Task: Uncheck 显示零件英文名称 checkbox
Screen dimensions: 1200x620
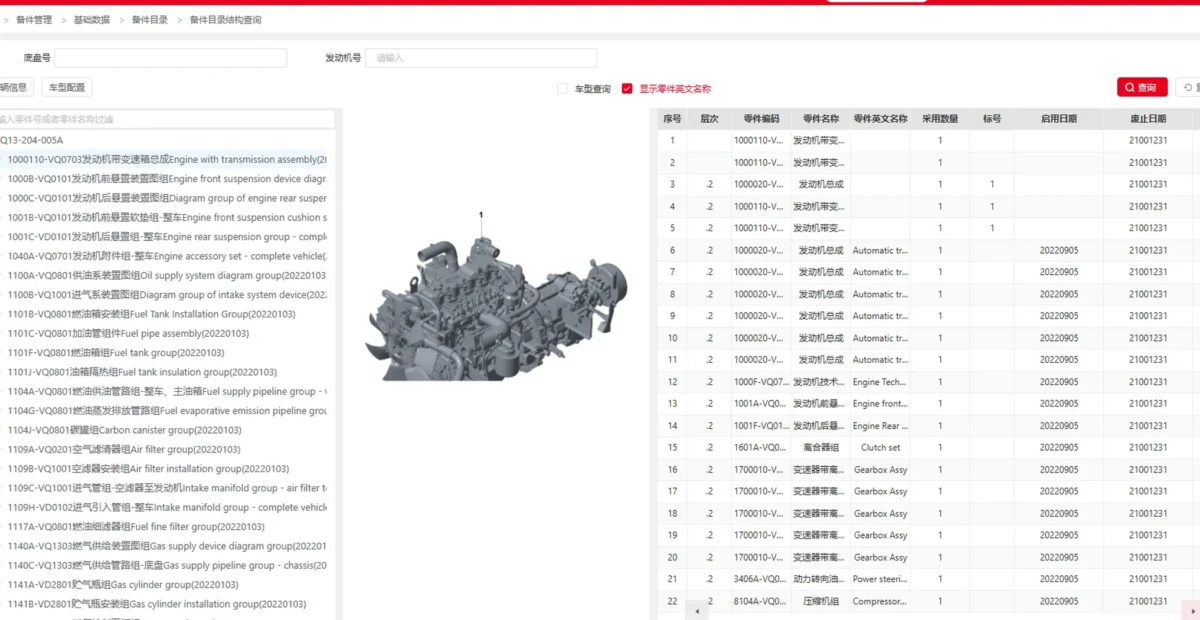Action: pyautogui.click(x=627, y=89)
